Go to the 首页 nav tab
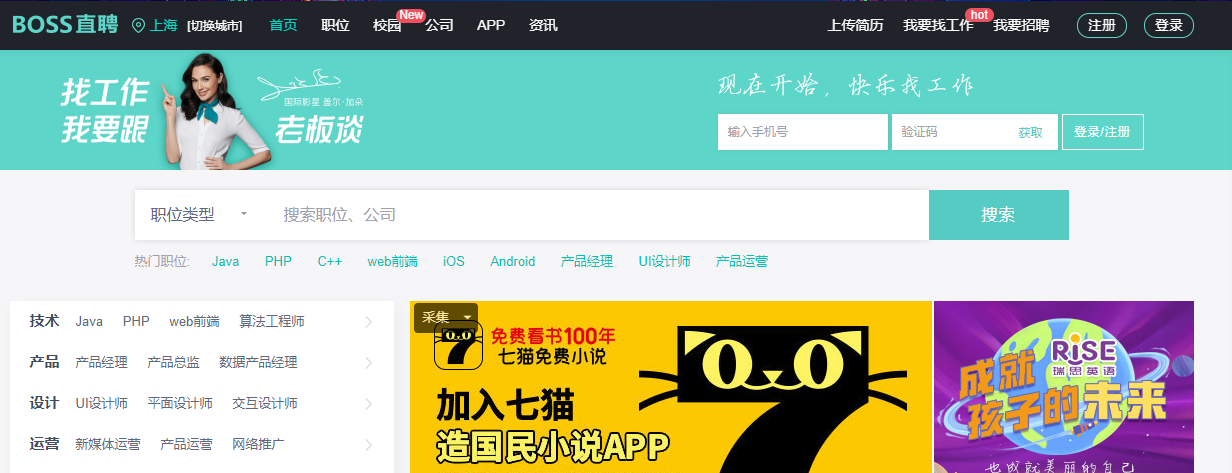Viewport: 1232px width, 473px height. pyautogui.click(x=283, y=25)
